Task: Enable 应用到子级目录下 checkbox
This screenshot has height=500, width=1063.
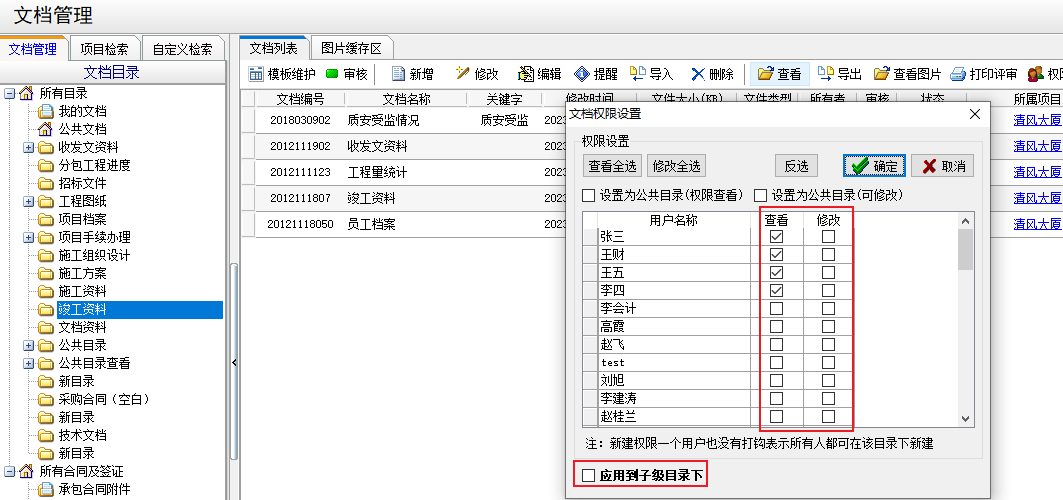Action: point(588,475)
